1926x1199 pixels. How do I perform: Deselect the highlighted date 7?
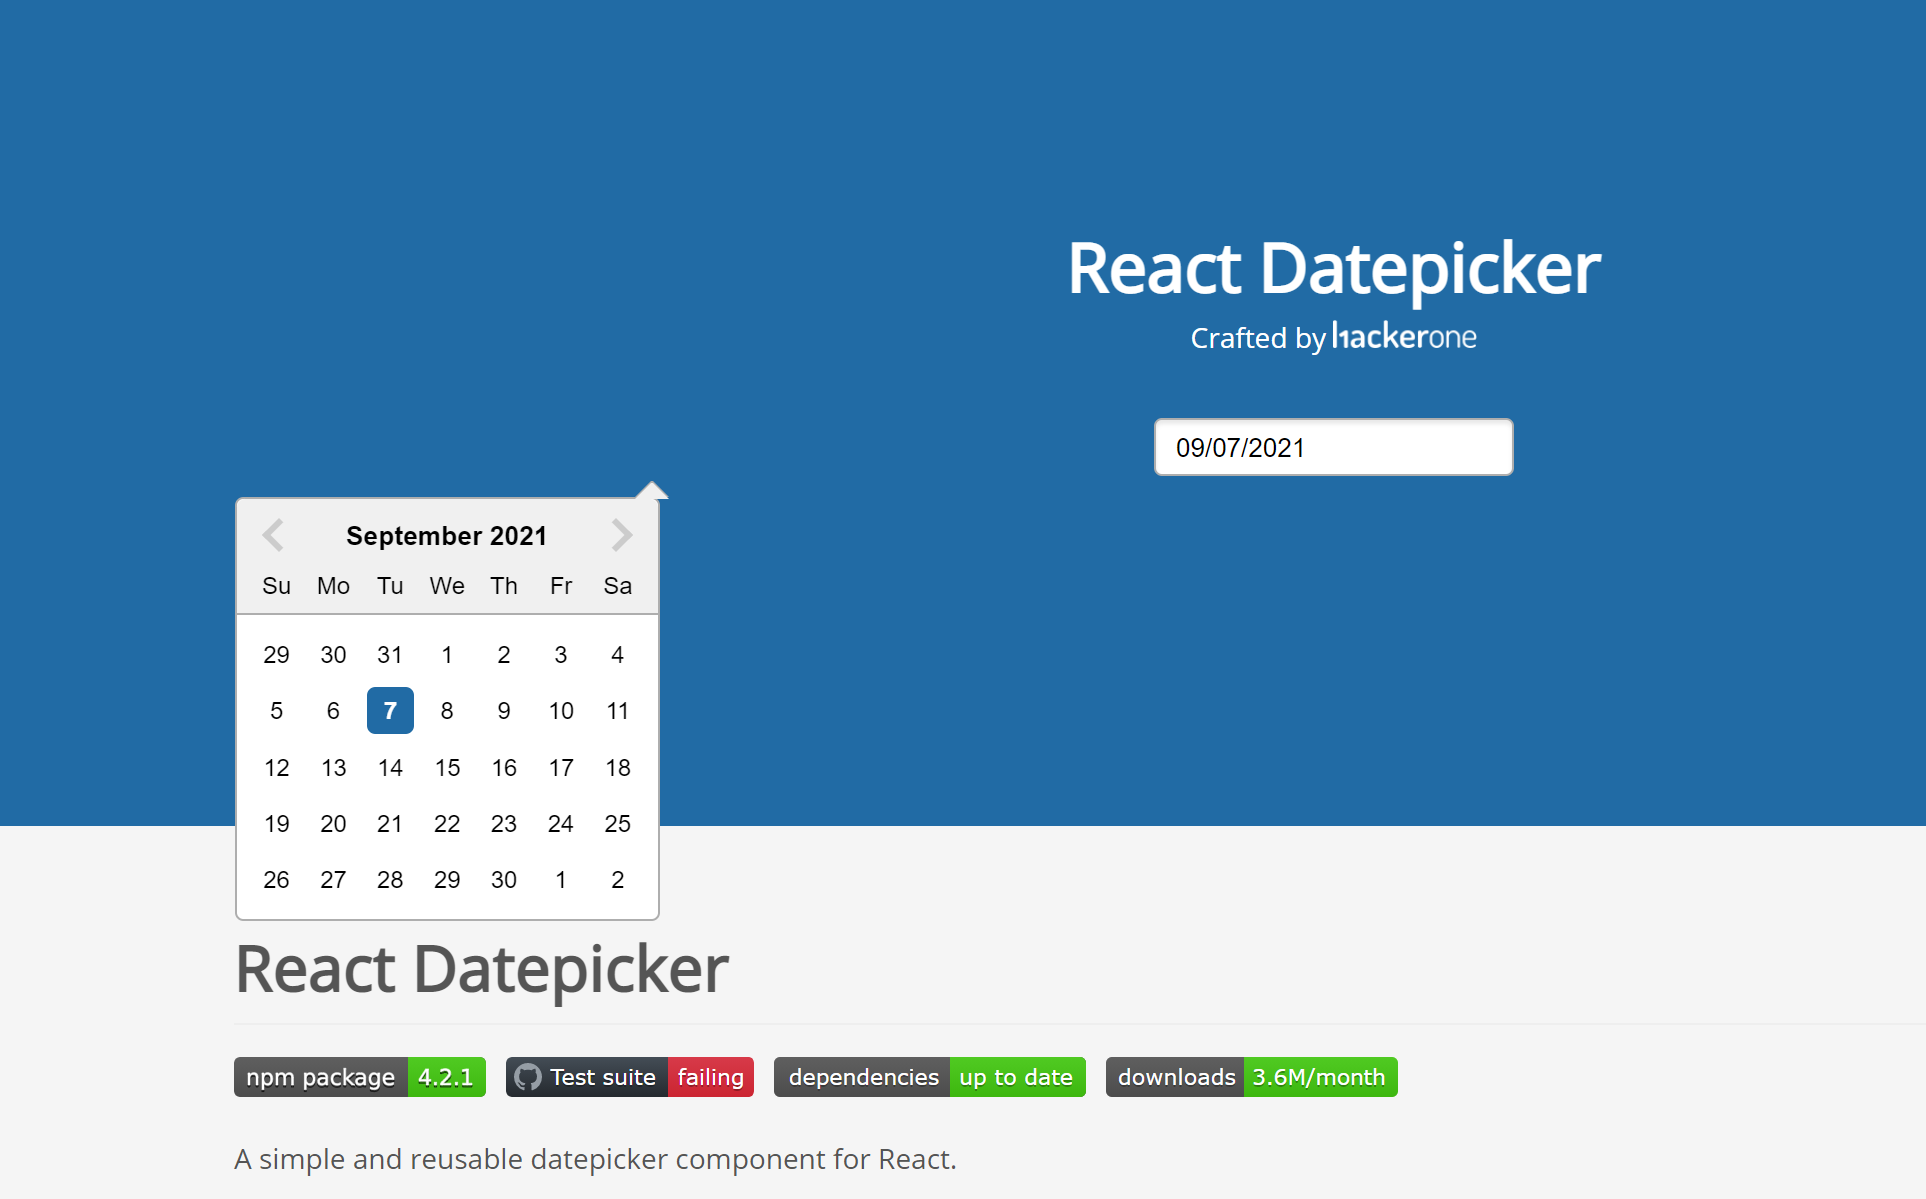pyautogui.click(x=390, y=710)
